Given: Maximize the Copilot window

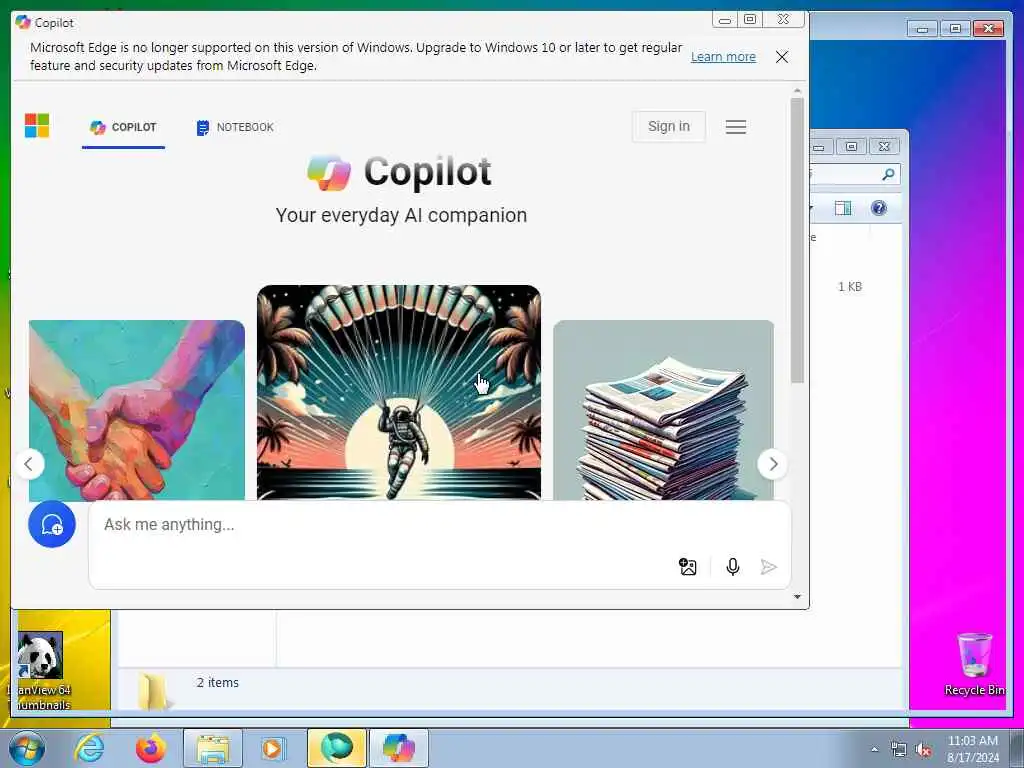Looking at the screenshot, I should (750, 19).
